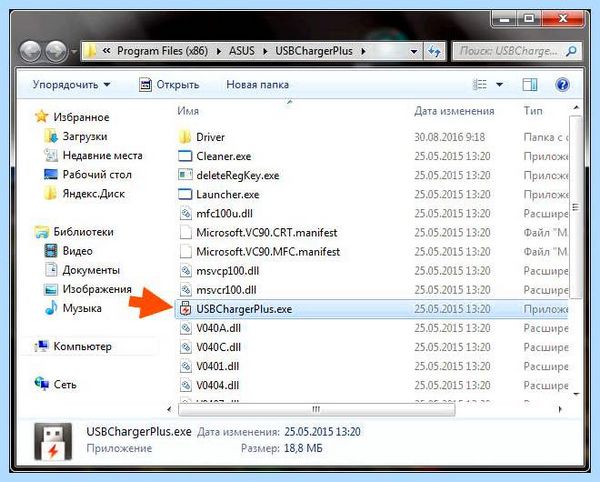Image resolution: width=600 pixels, height=482 pixels.
Task: Click the change view icon
Action: [480, 84]
